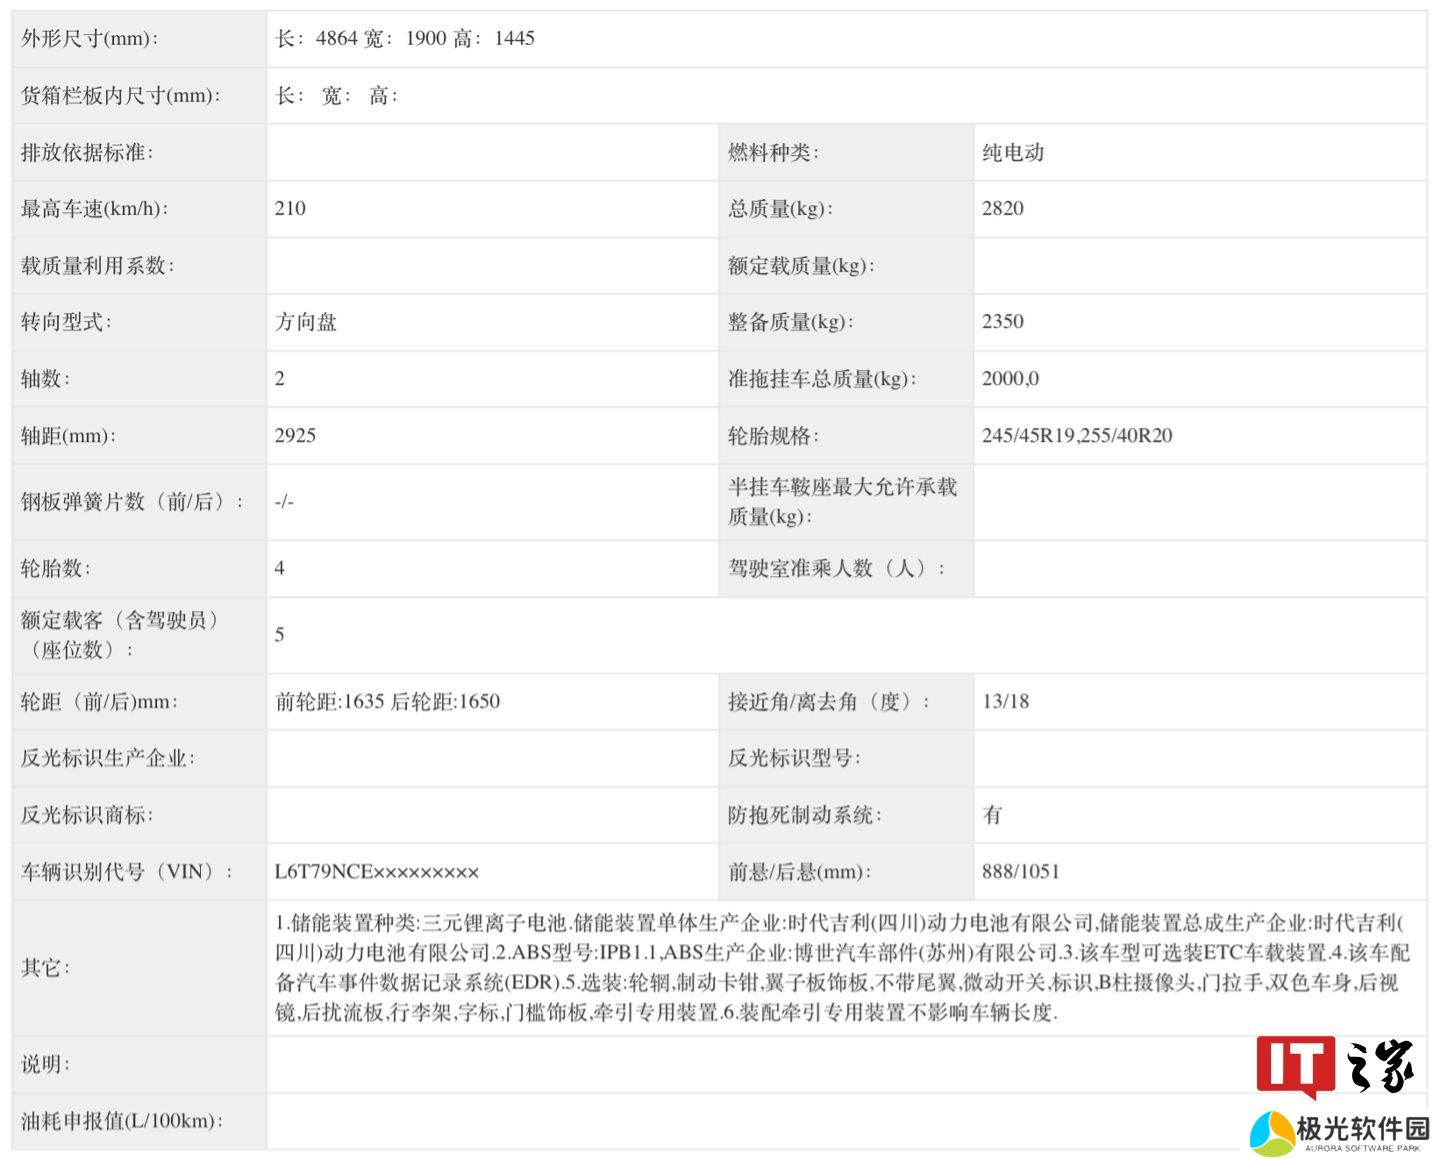Click the curb weight value 2350

click(1002, 322)
